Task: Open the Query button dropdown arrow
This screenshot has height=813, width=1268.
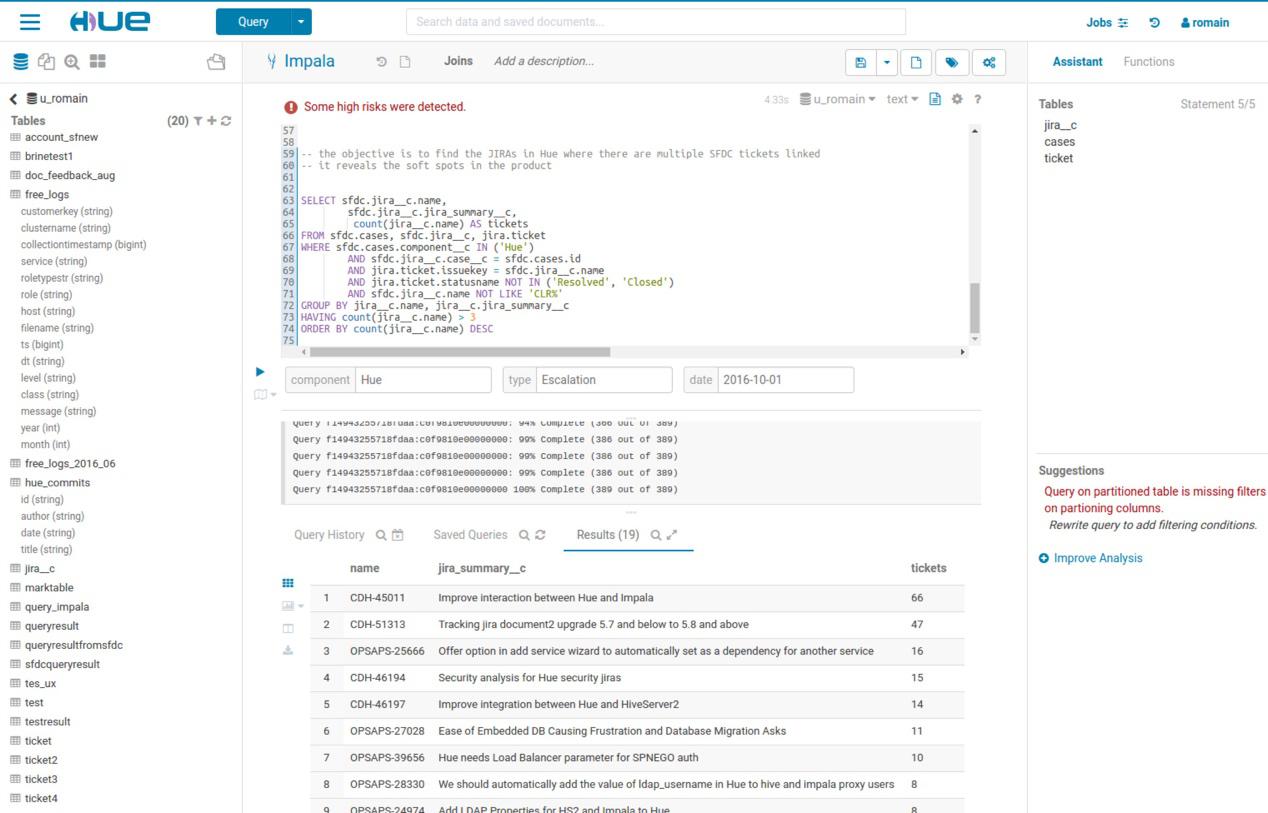Action: click(300, 22)
